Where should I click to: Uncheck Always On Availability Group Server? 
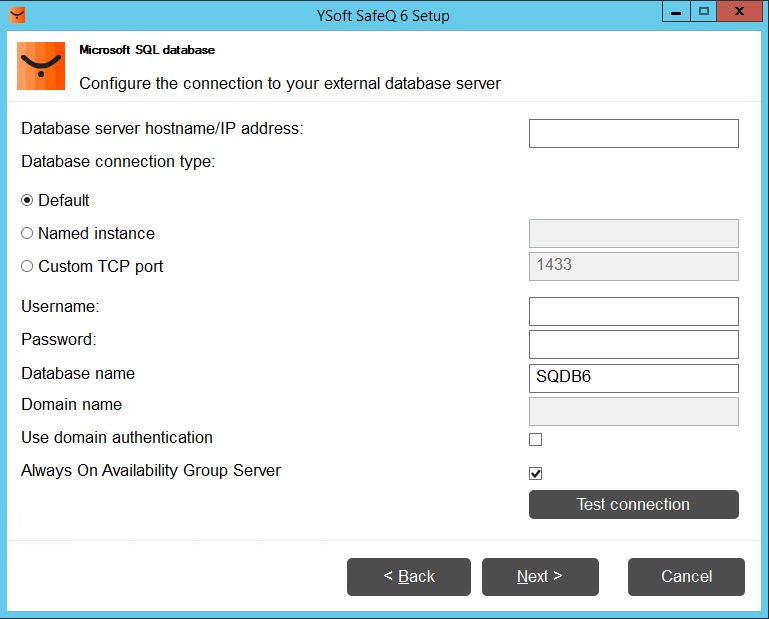pyautogui.click(x=536, y=473)
